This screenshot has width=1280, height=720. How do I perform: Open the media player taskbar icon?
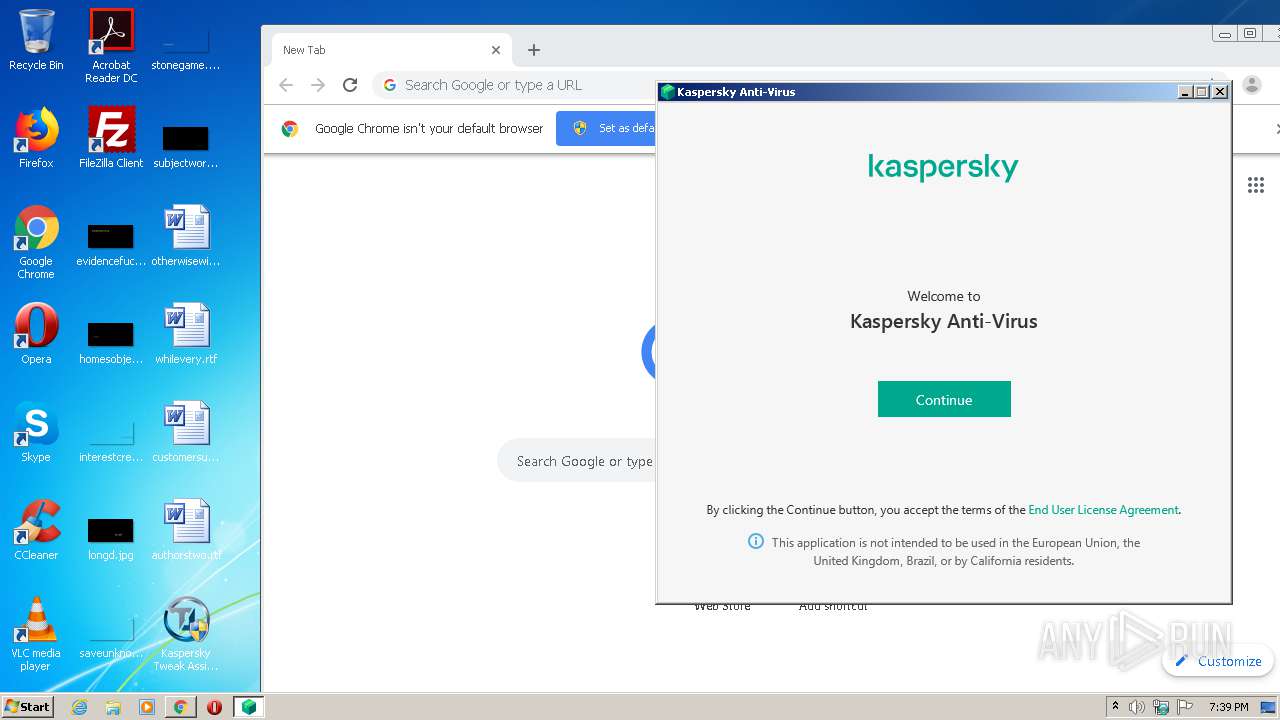147,707
